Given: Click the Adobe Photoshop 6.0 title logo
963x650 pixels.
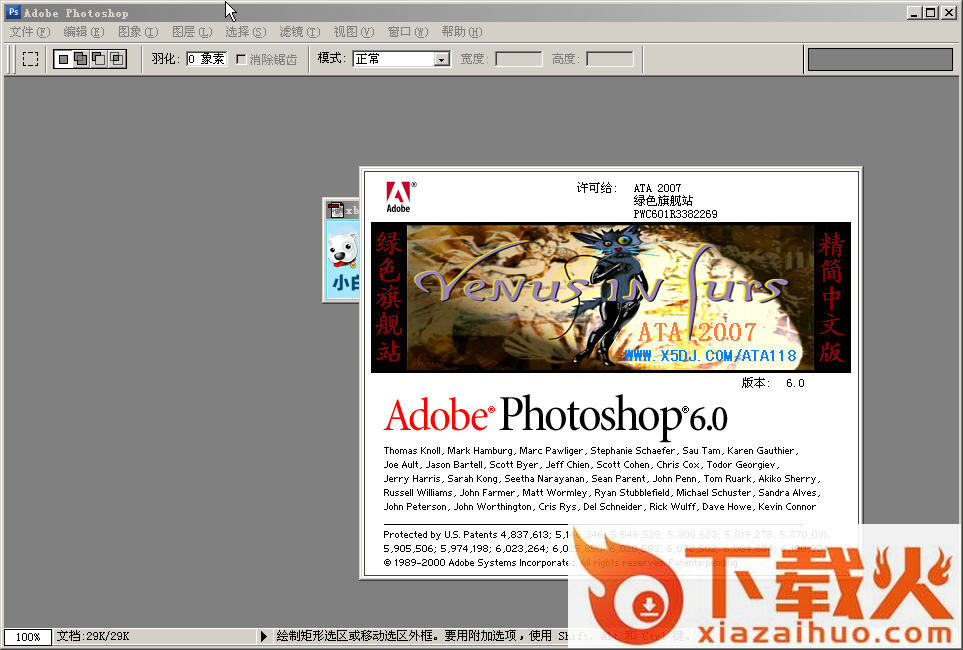Looking at the screenshot, I should [x=555, y=417].
